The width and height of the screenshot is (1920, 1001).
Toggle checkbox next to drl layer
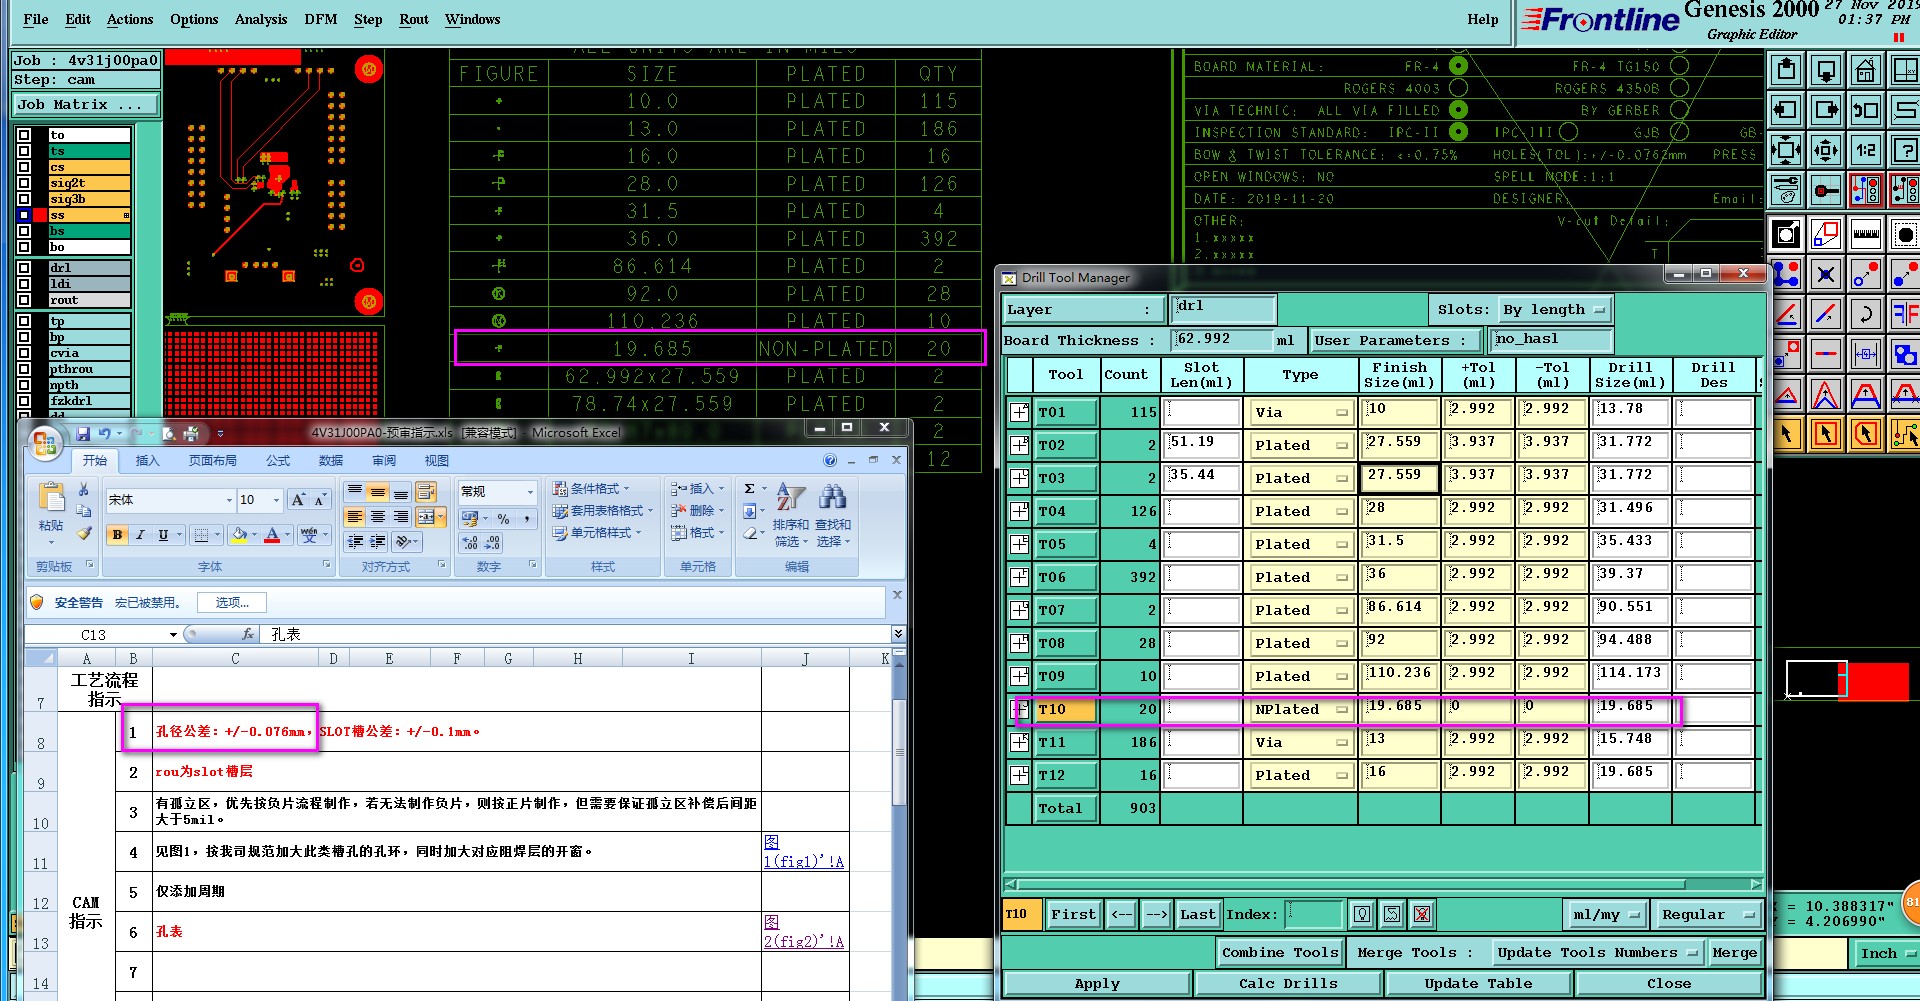pos(24,268)
